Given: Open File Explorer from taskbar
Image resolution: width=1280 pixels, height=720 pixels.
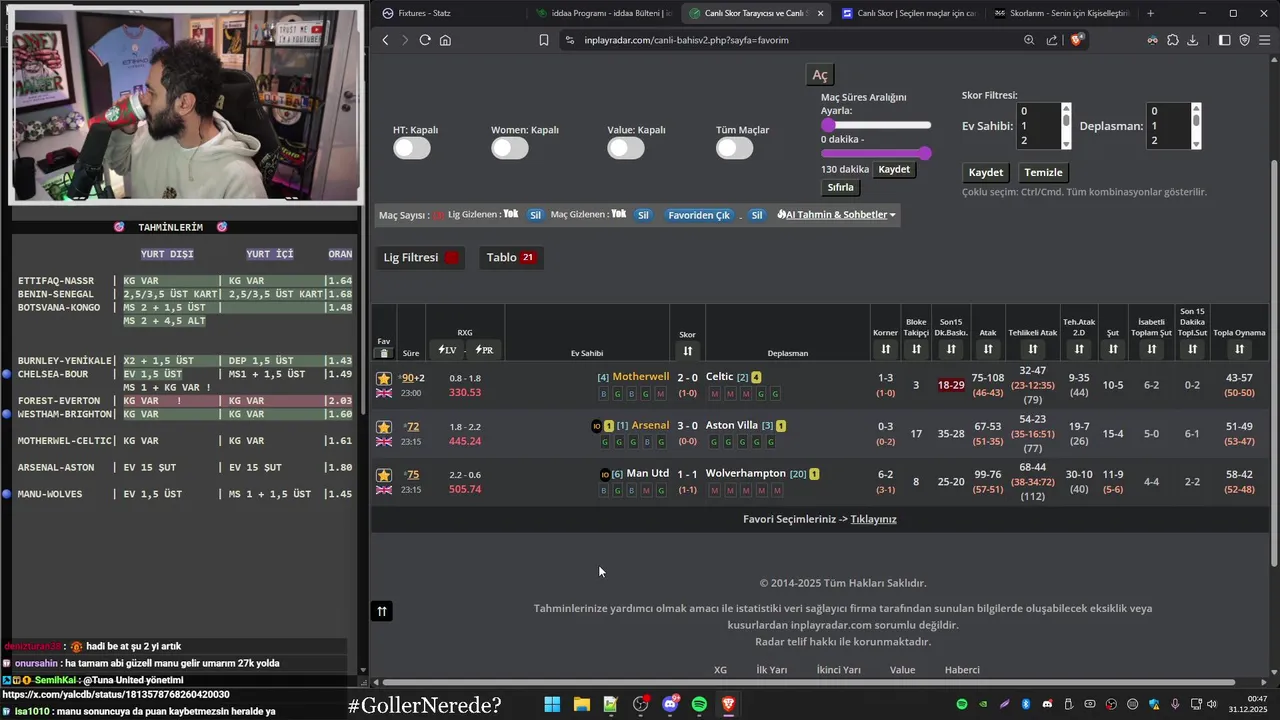Looking at the screenshot, I should (x=581, y=704).
